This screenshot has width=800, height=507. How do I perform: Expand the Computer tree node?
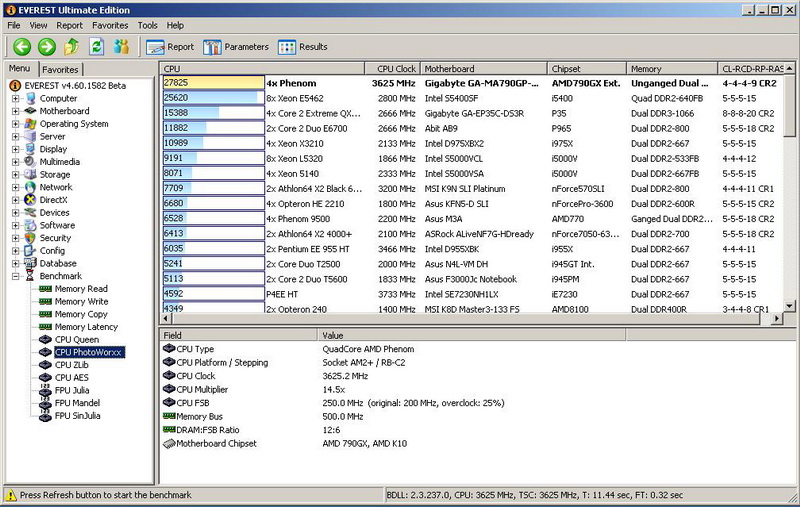click(16, 98)
